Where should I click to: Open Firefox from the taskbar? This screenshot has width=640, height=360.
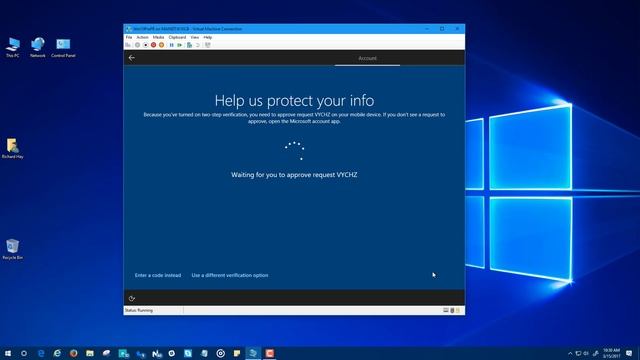point(73,353)
